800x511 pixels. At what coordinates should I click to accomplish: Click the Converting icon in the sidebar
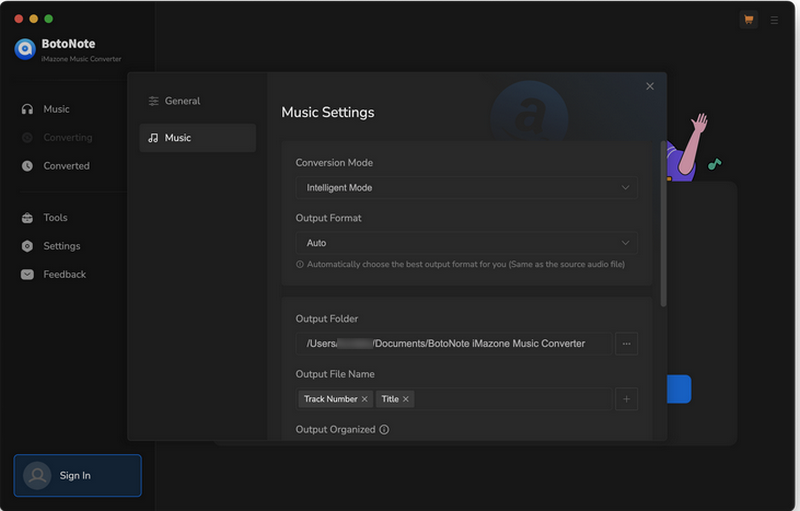[27, 138]
